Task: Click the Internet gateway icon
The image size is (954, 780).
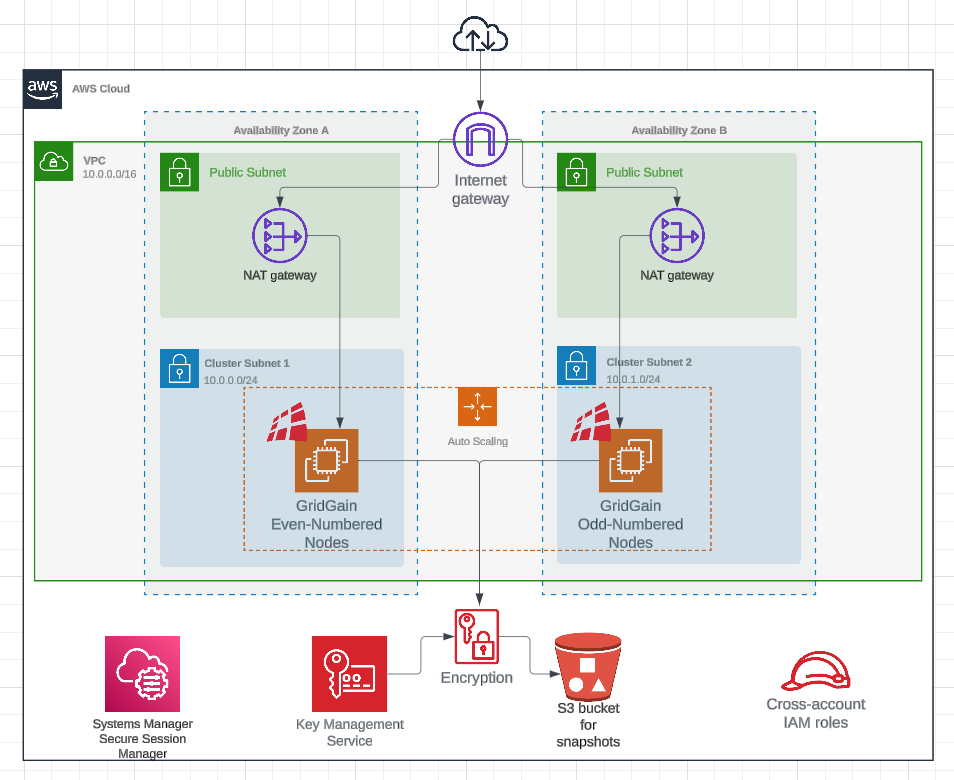Action: 481,140
